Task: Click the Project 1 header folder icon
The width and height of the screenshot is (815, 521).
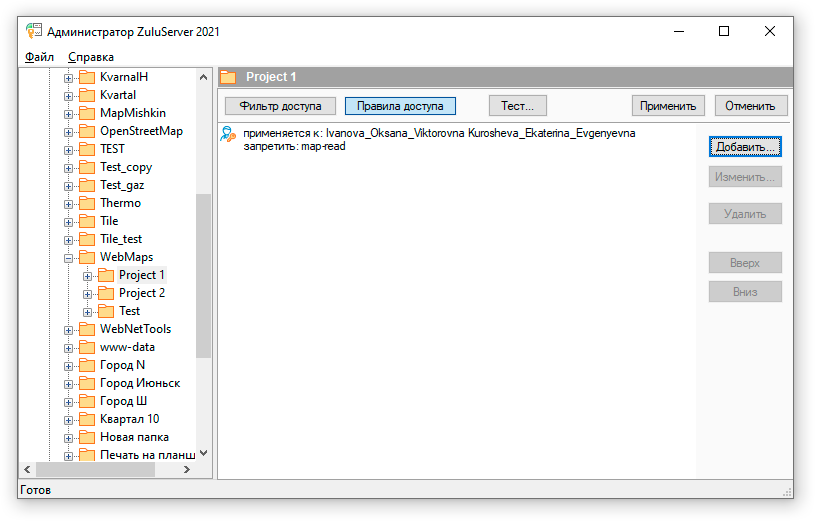Action: 228,77
